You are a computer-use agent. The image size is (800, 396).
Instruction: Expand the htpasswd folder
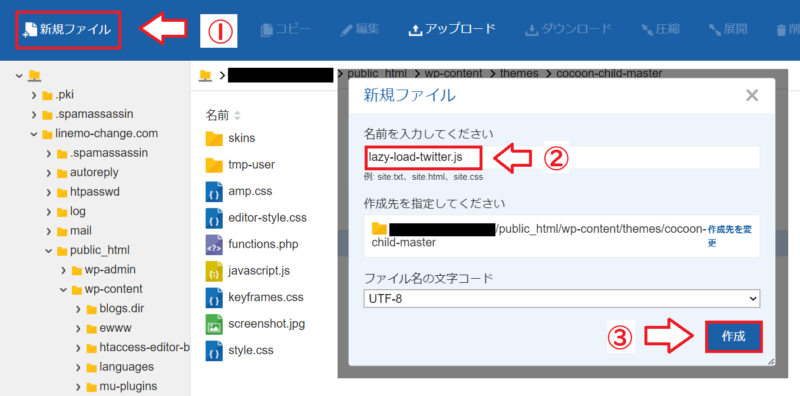[x=48, y=192]
